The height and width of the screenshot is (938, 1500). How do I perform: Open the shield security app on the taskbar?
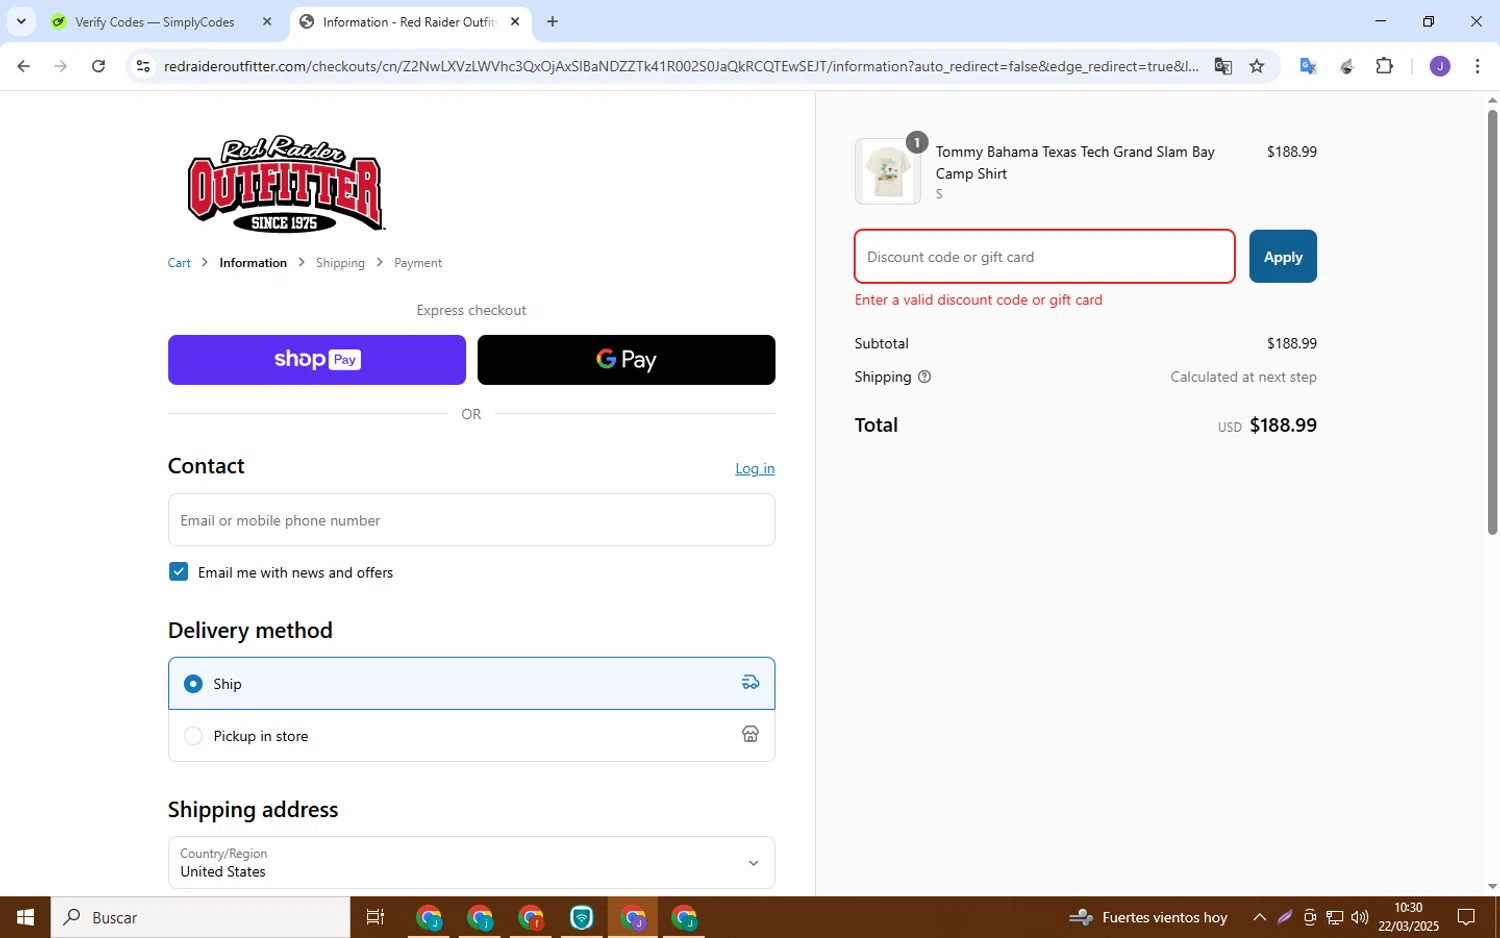coord(582,917)
